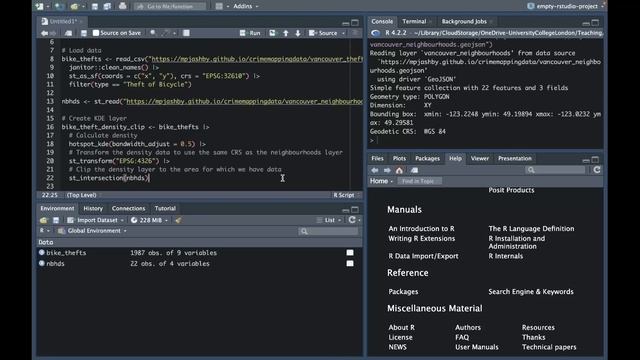Image resolution: width=640 pixels, height=360 pixels.
Task: Switch to the Terminal tab
Action: click(x=414, y=21)
